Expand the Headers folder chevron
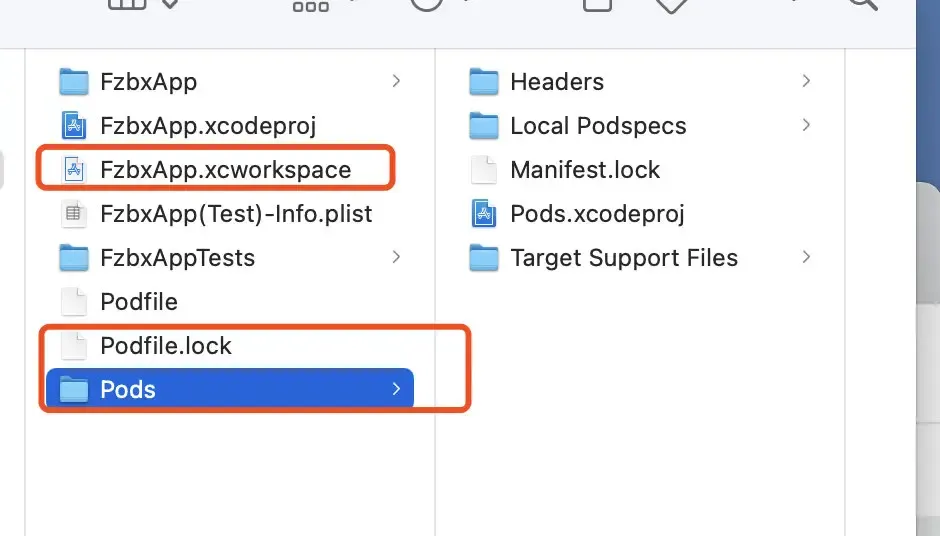This screenshot has width=940, height=536. pos(806,81)
